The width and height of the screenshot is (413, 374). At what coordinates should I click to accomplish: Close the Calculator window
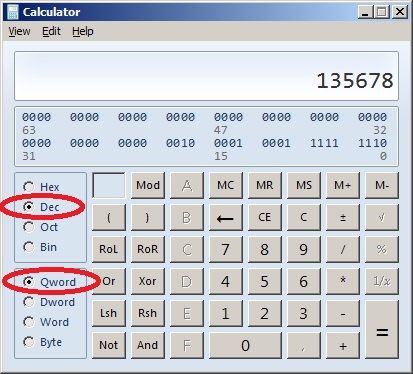399,12
